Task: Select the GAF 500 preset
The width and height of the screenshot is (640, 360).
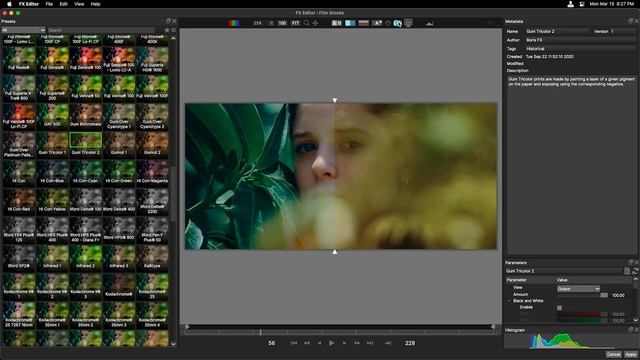Action: coord(52,116)
